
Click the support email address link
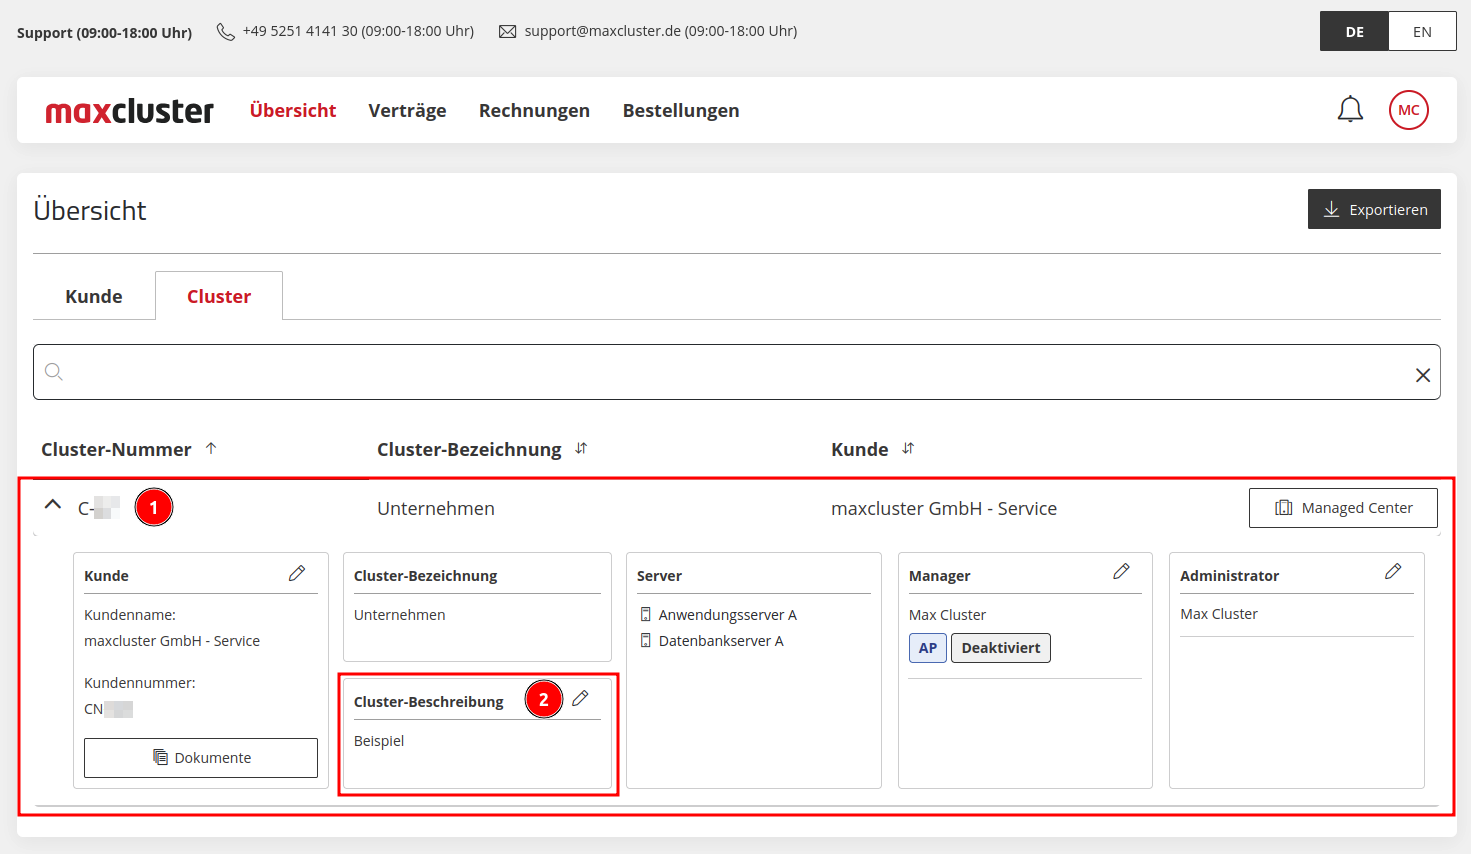[x=603, y=31]
